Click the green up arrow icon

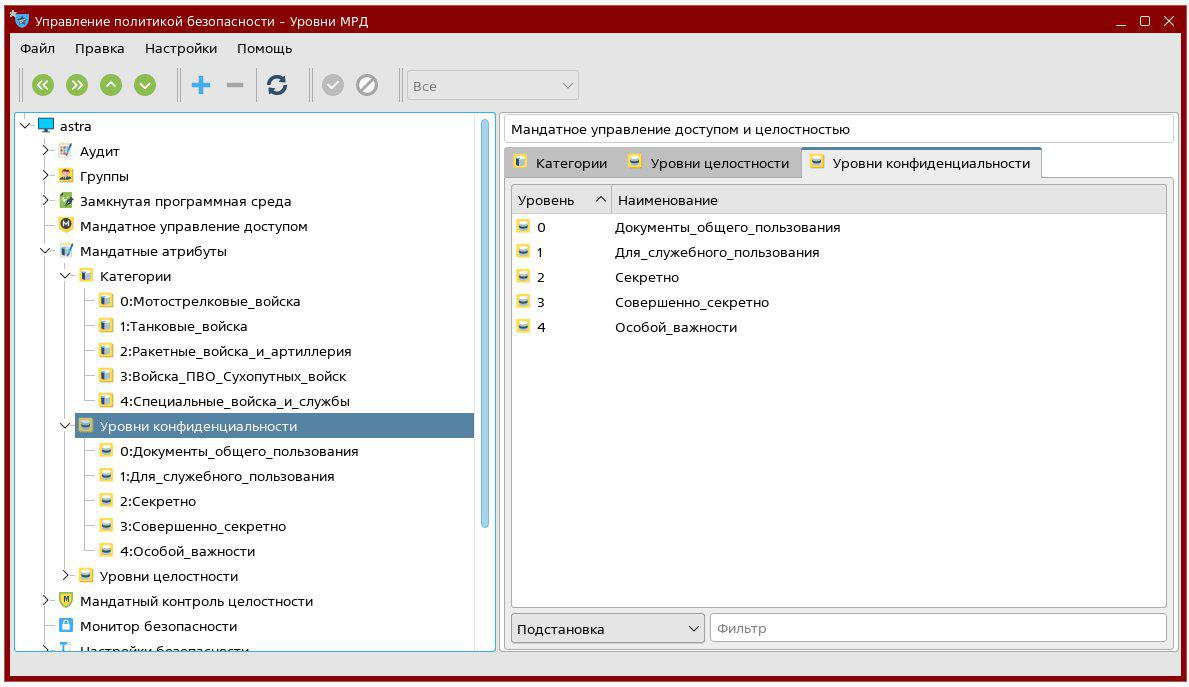(111, 86)
